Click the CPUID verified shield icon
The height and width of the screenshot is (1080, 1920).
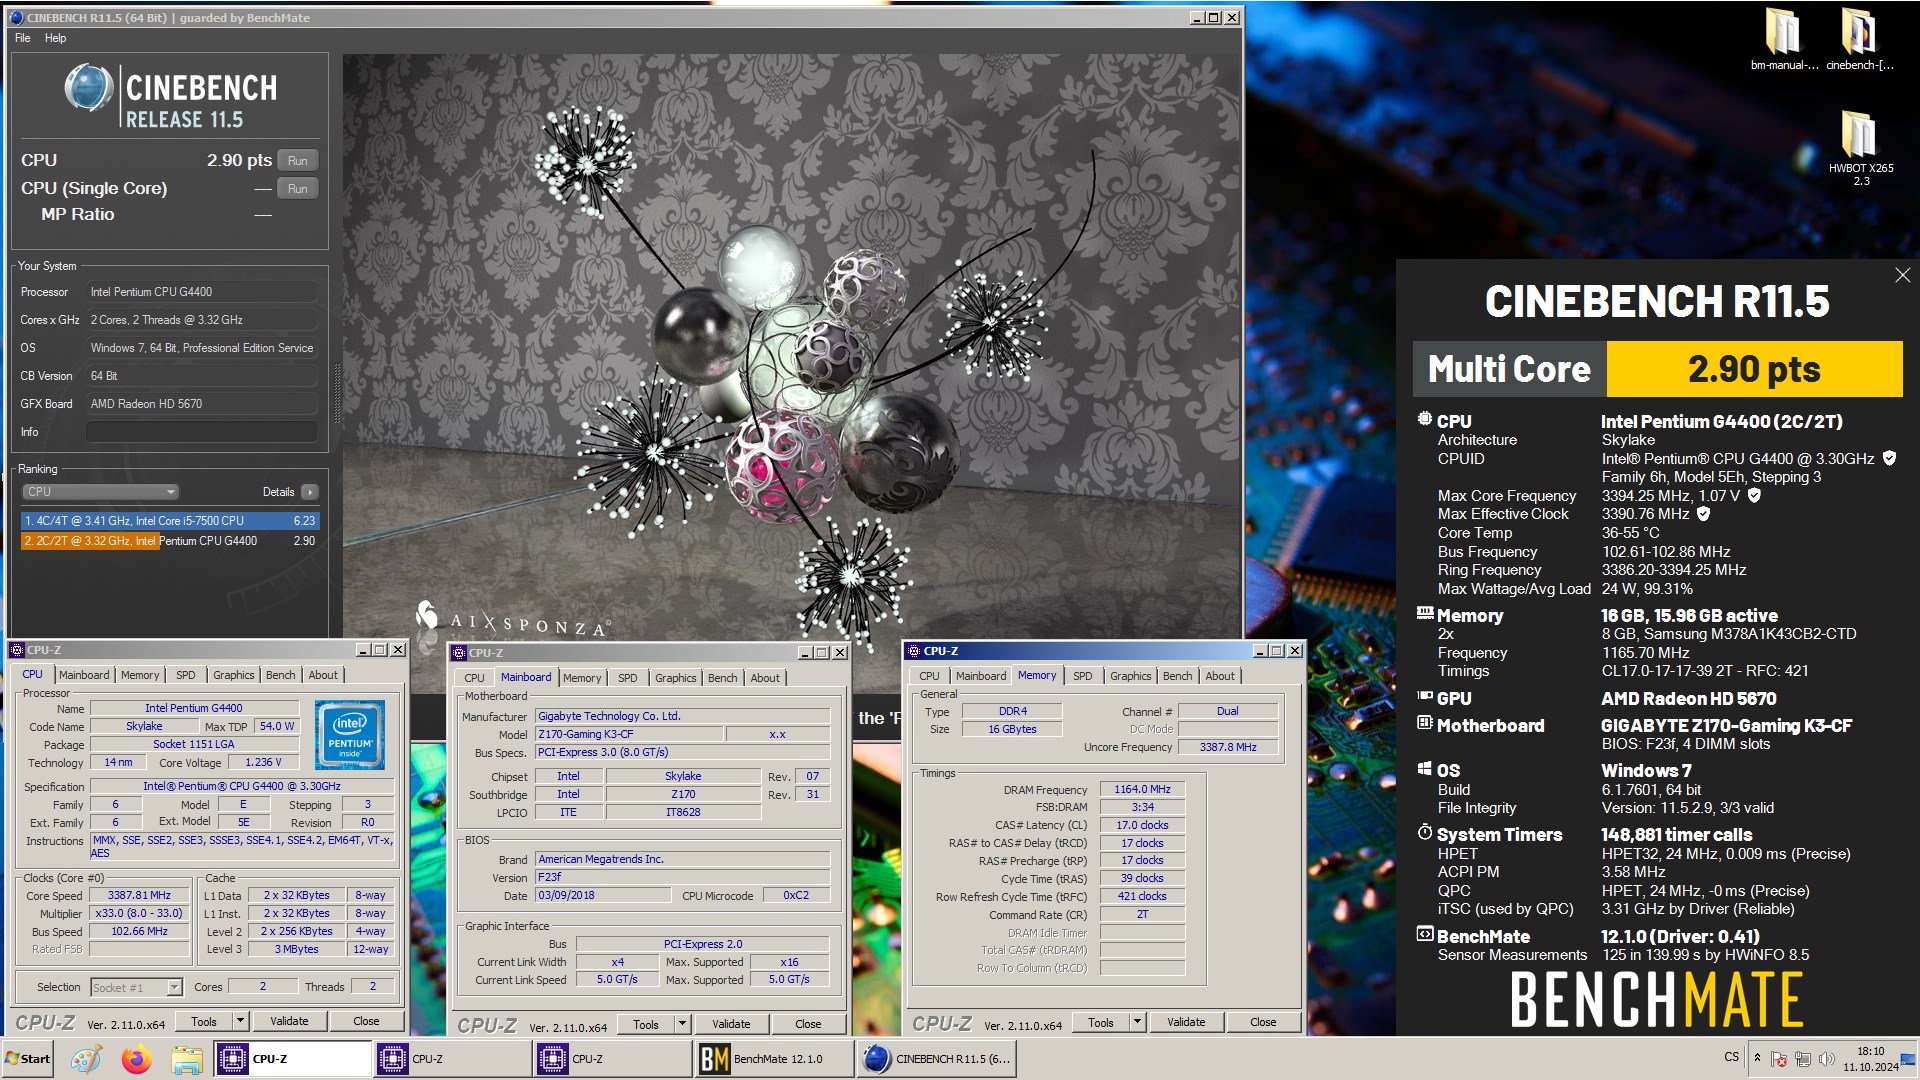1889,458
